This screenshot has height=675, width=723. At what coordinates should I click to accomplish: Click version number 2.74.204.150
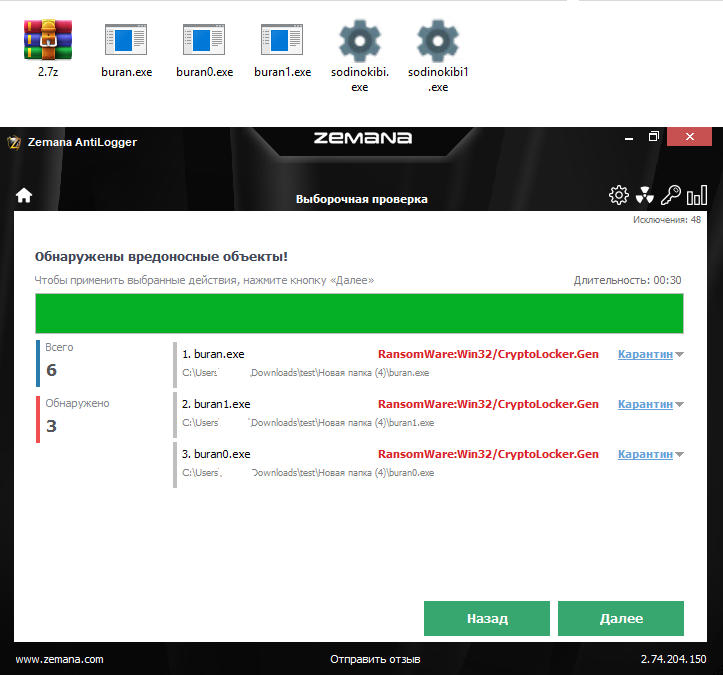point(673,659)
